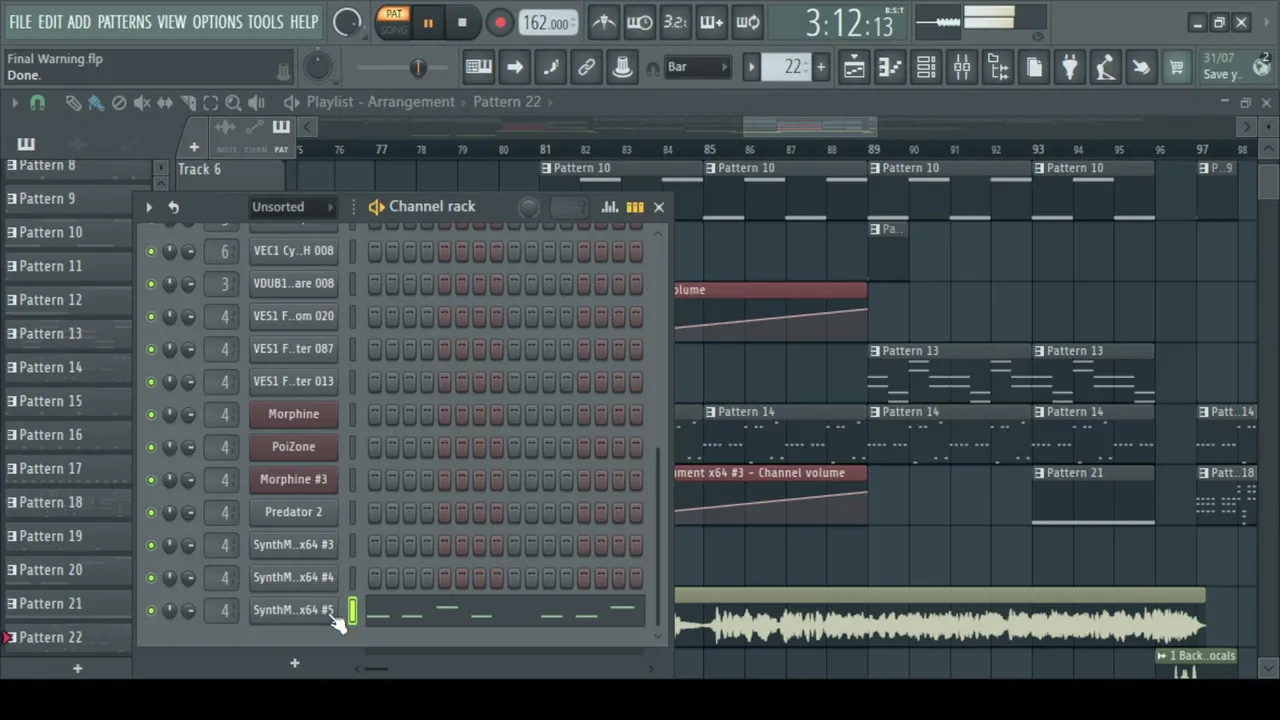Click the shopping cart icon in the toolbar

click(1176, 68)
